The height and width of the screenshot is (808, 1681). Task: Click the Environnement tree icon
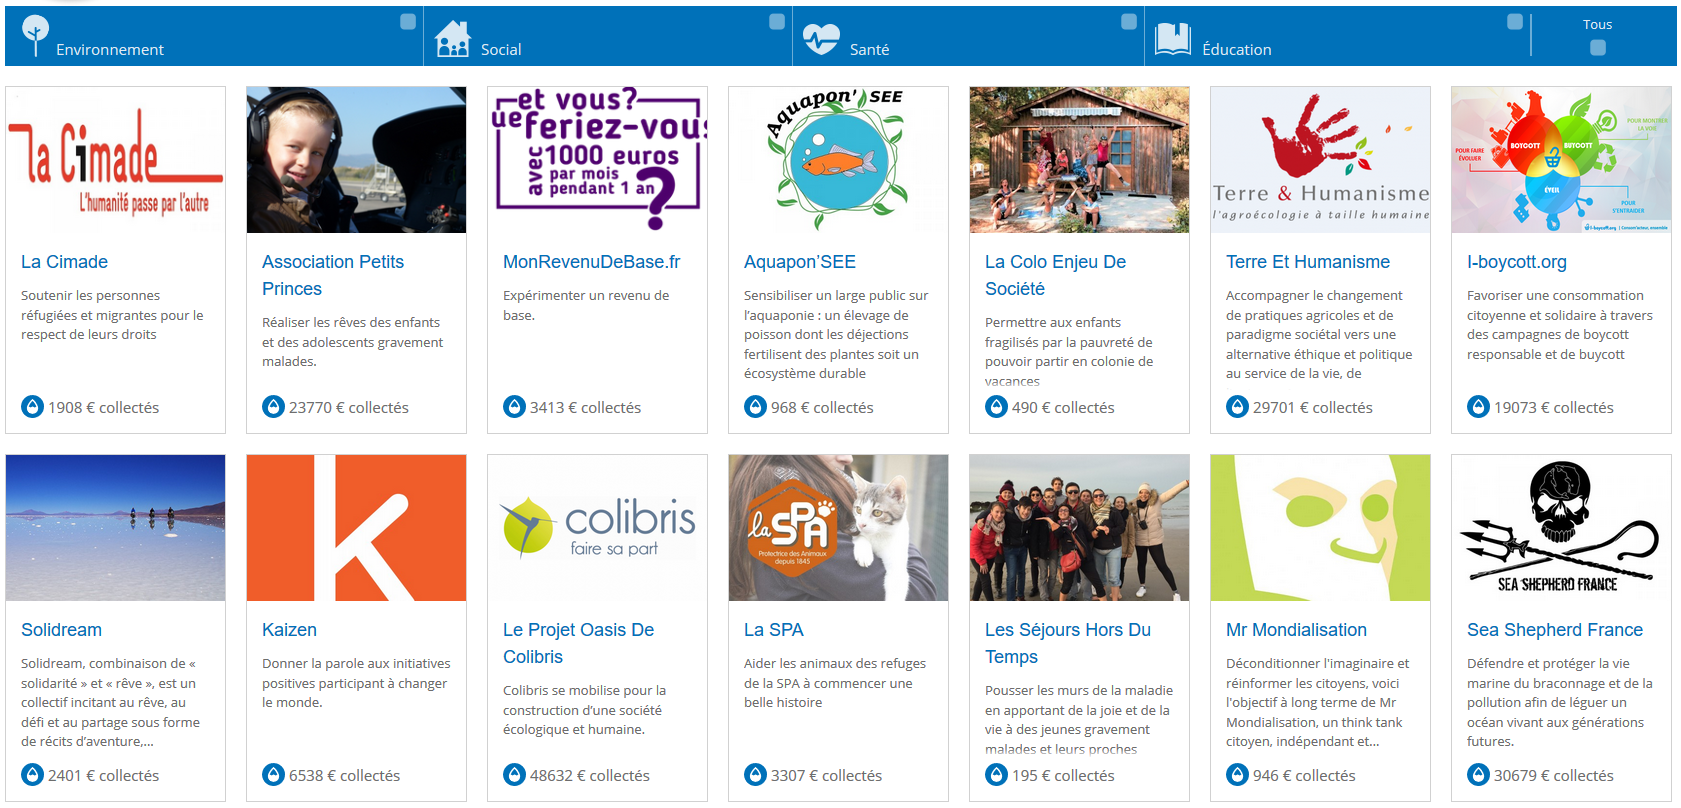click(x=35, y=37)
